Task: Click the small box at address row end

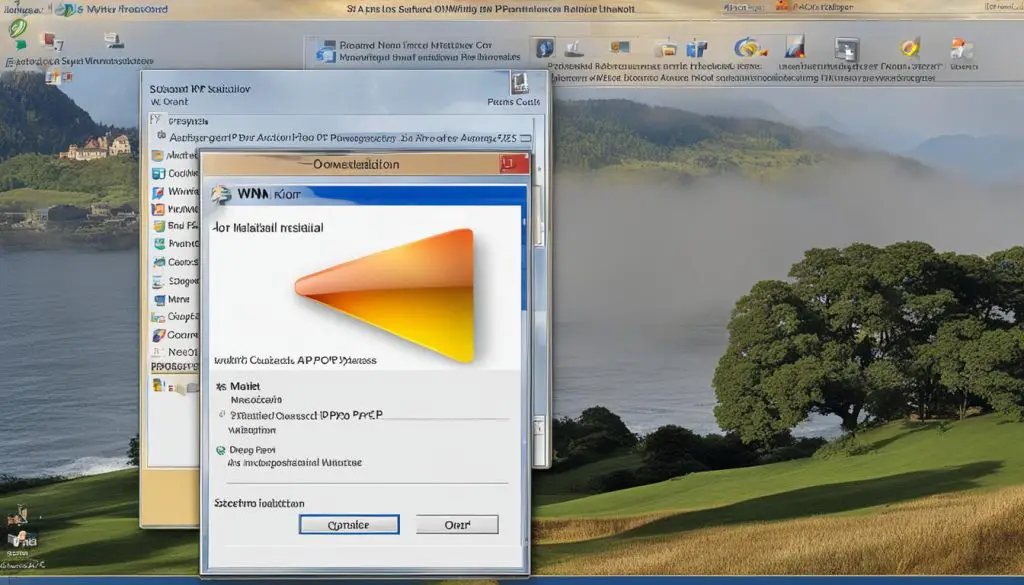Action: coord(526,138)
